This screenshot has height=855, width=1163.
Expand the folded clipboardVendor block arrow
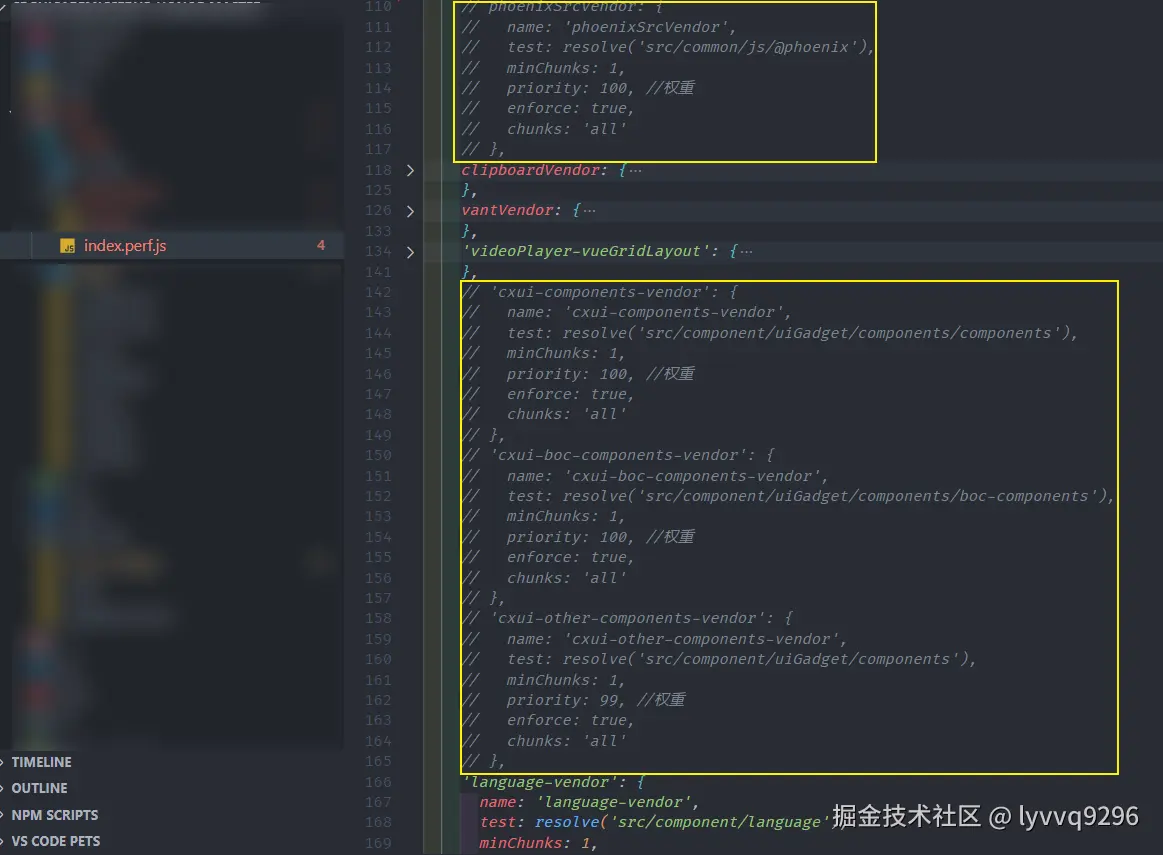[410, 171]
